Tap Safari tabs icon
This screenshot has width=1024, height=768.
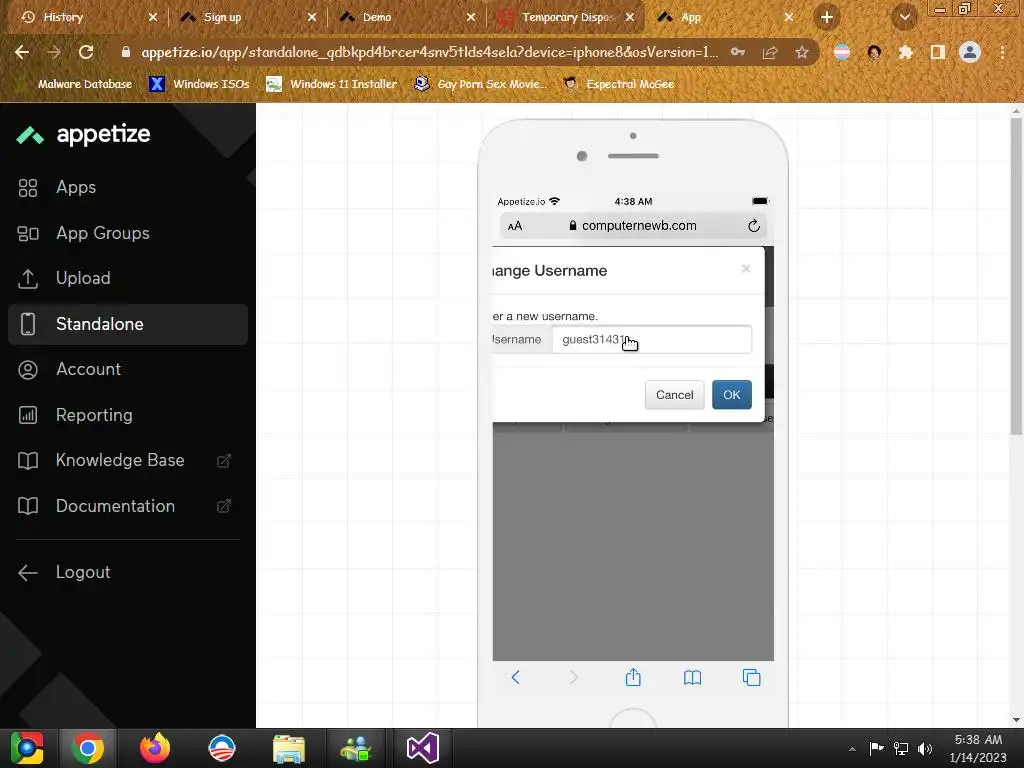pyautogui.click(x=752, y=678)
